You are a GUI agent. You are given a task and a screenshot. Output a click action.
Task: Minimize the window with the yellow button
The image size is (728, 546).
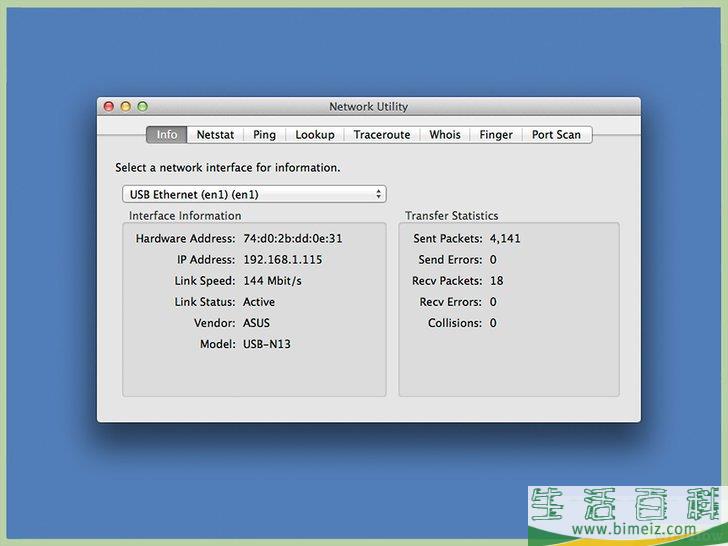(x=126, y=106)
